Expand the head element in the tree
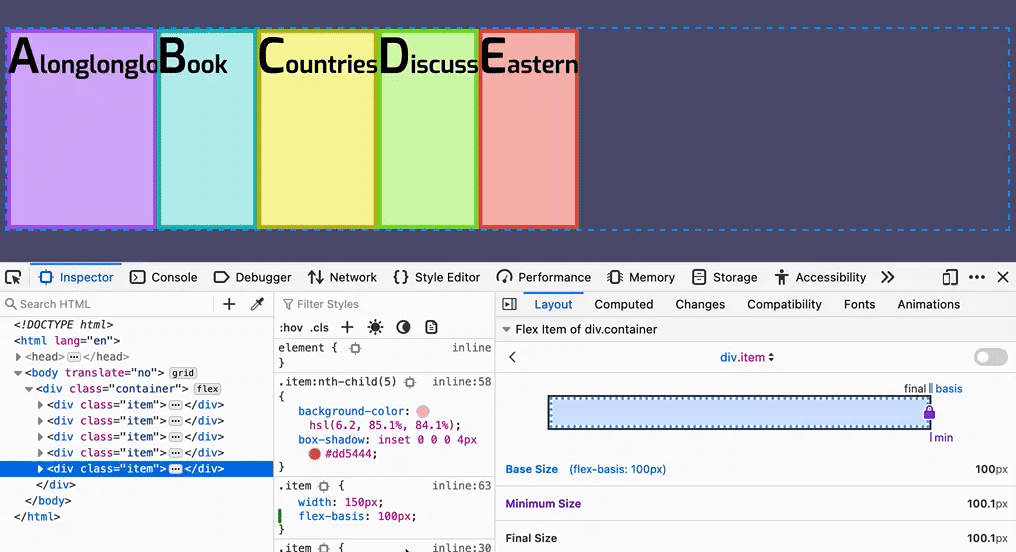 click(x=19, y=357)
